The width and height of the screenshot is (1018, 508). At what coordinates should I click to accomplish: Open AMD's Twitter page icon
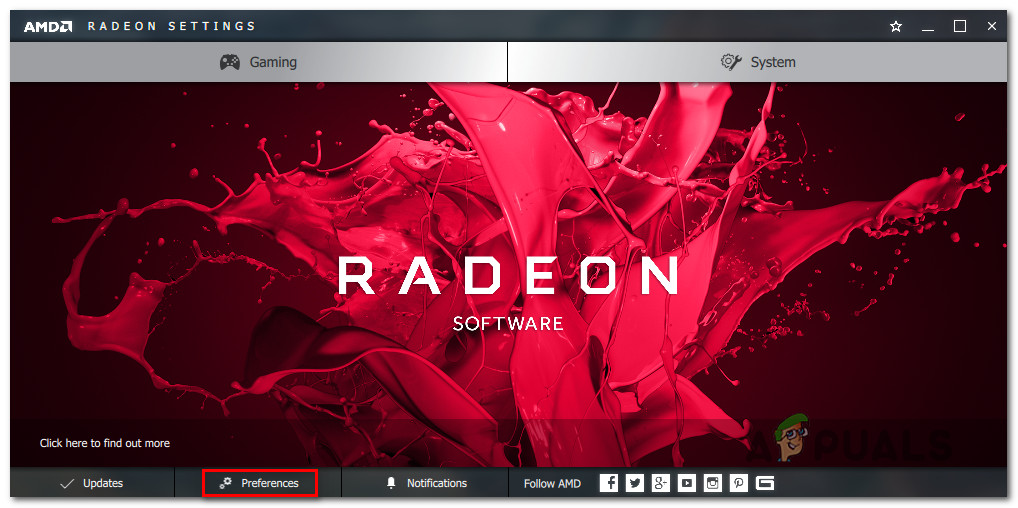(x=635, y=483)
